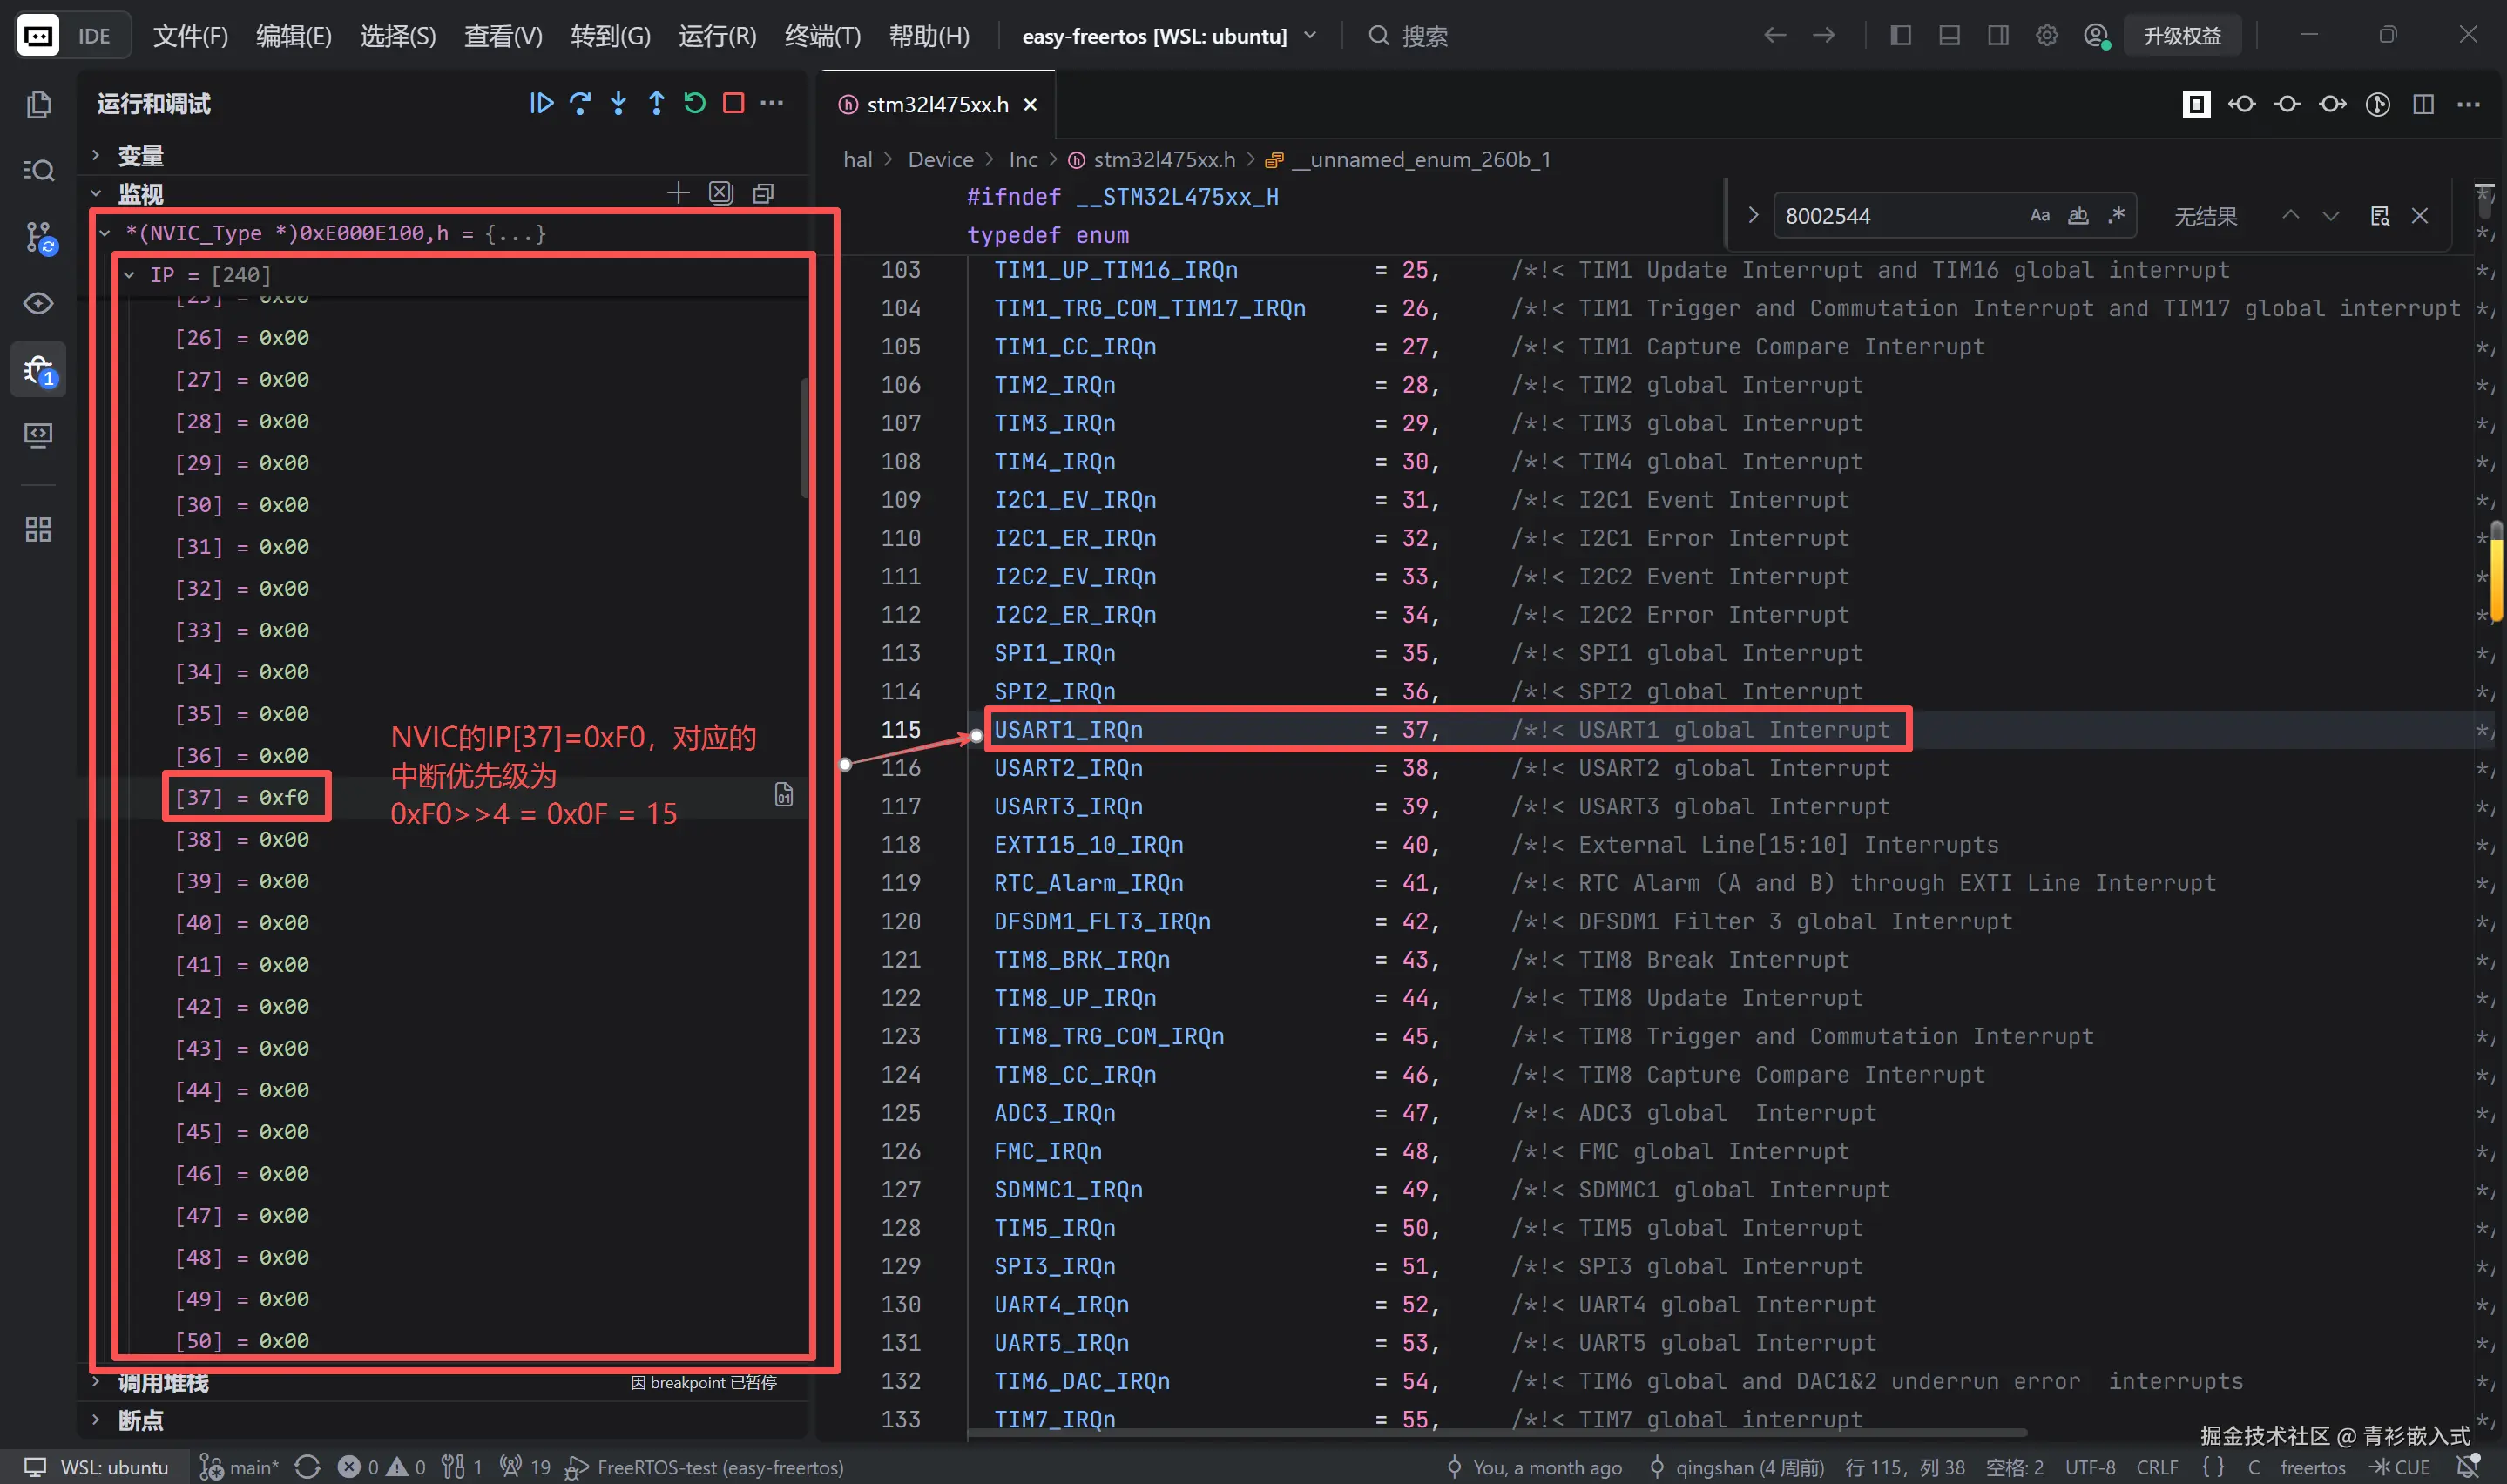Toggle regular expression in find

(x=2116, y=215)
